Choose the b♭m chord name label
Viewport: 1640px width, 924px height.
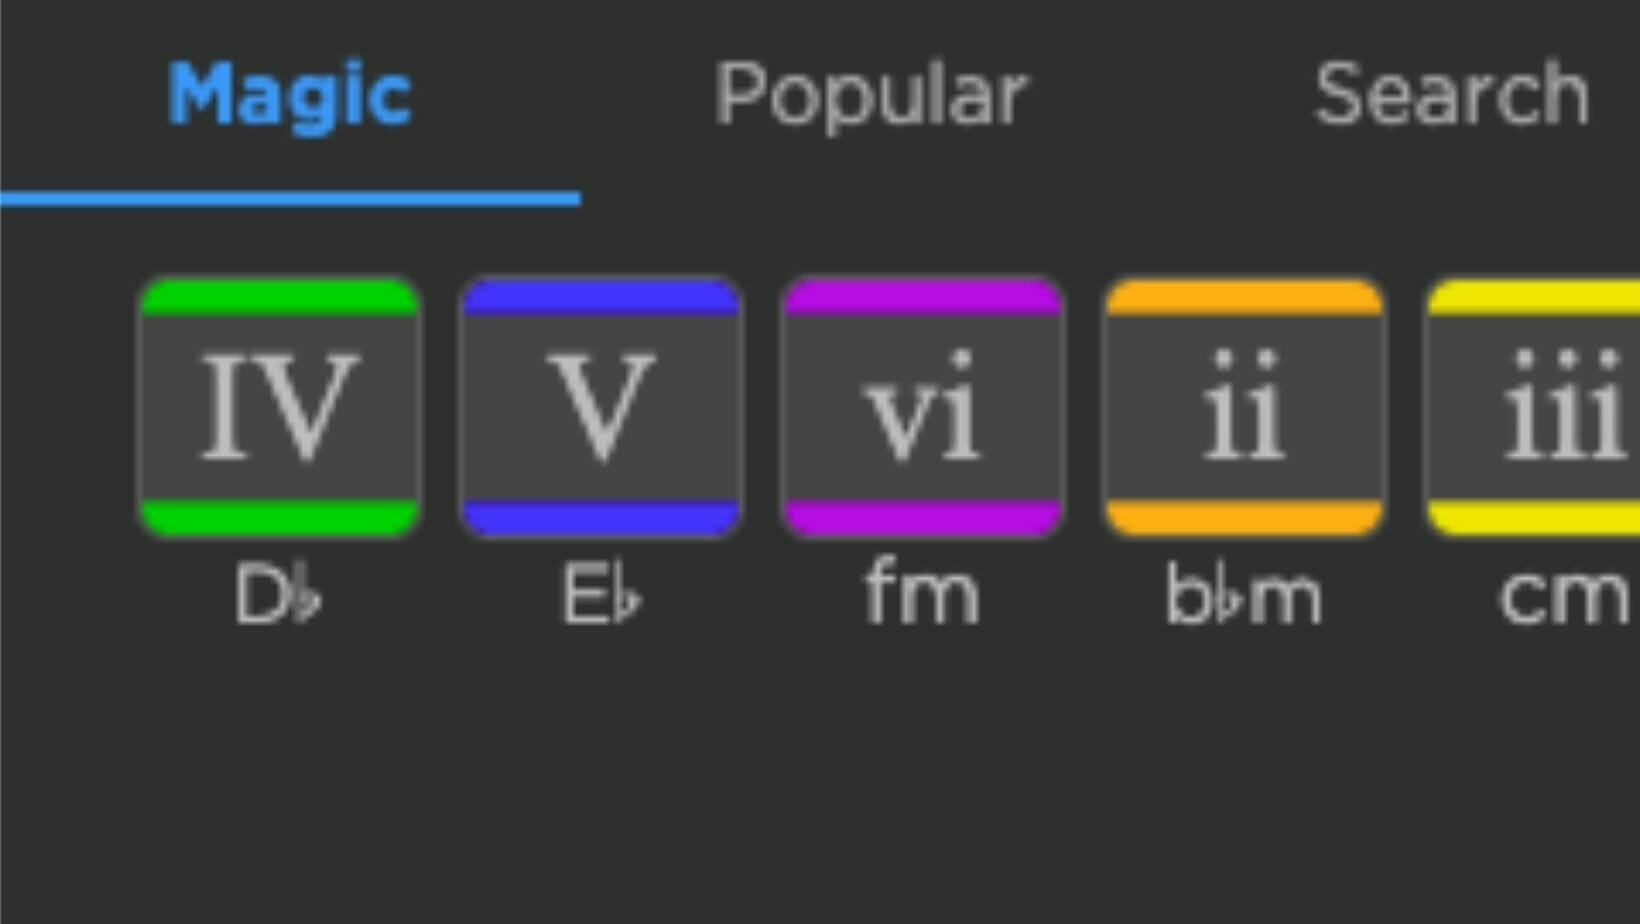point(1244,595)
